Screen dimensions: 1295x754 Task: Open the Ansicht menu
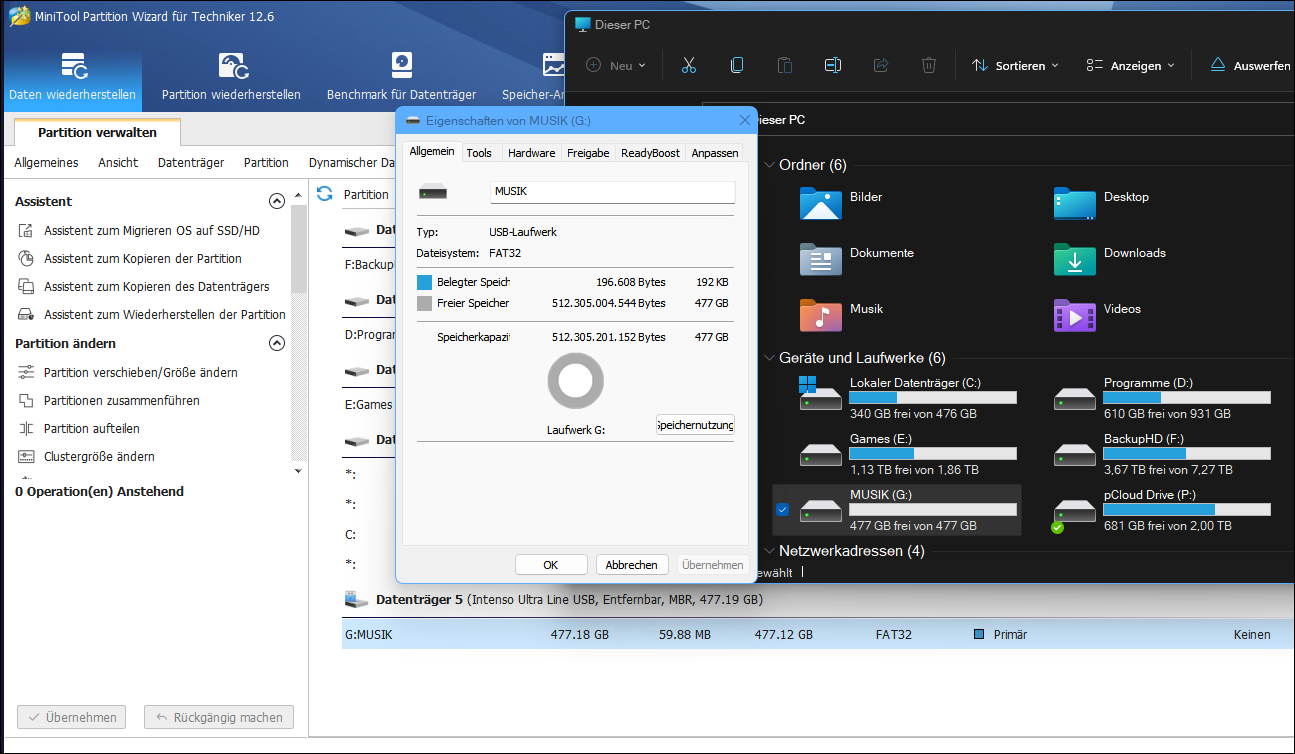(x=118, y=162)
